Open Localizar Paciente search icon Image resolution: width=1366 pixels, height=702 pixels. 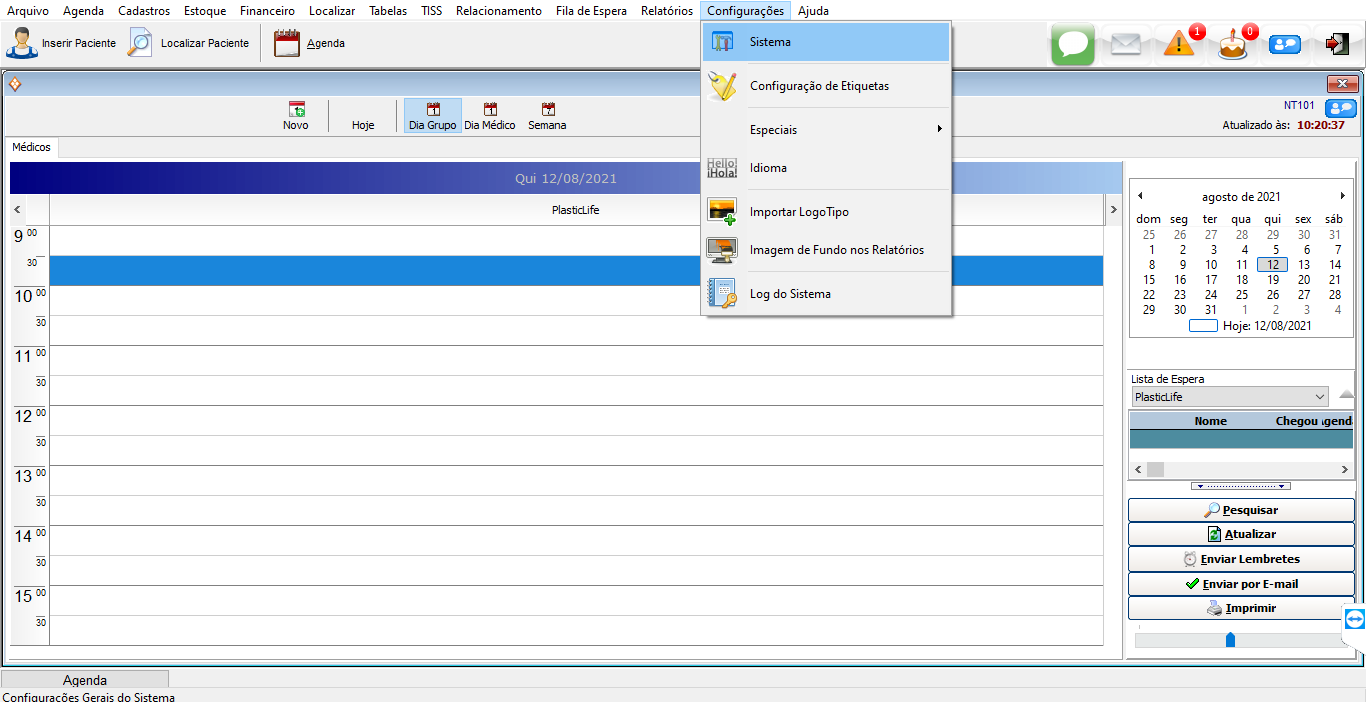(x=141, y=44)
